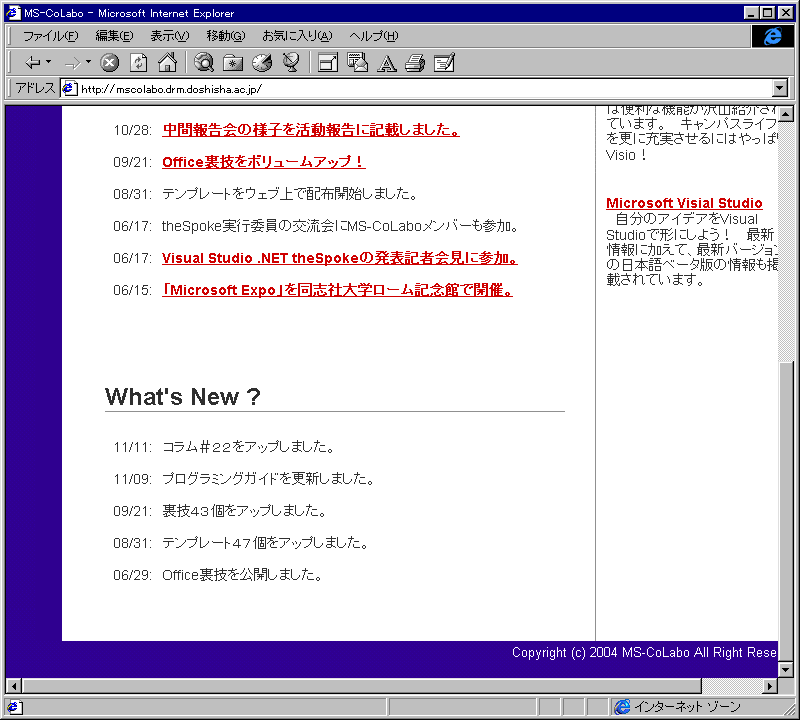Click the Internet zone globe icon in status bar
Image resolution: width=800 pixels, height=720 pixels.
tap(622, 707)
